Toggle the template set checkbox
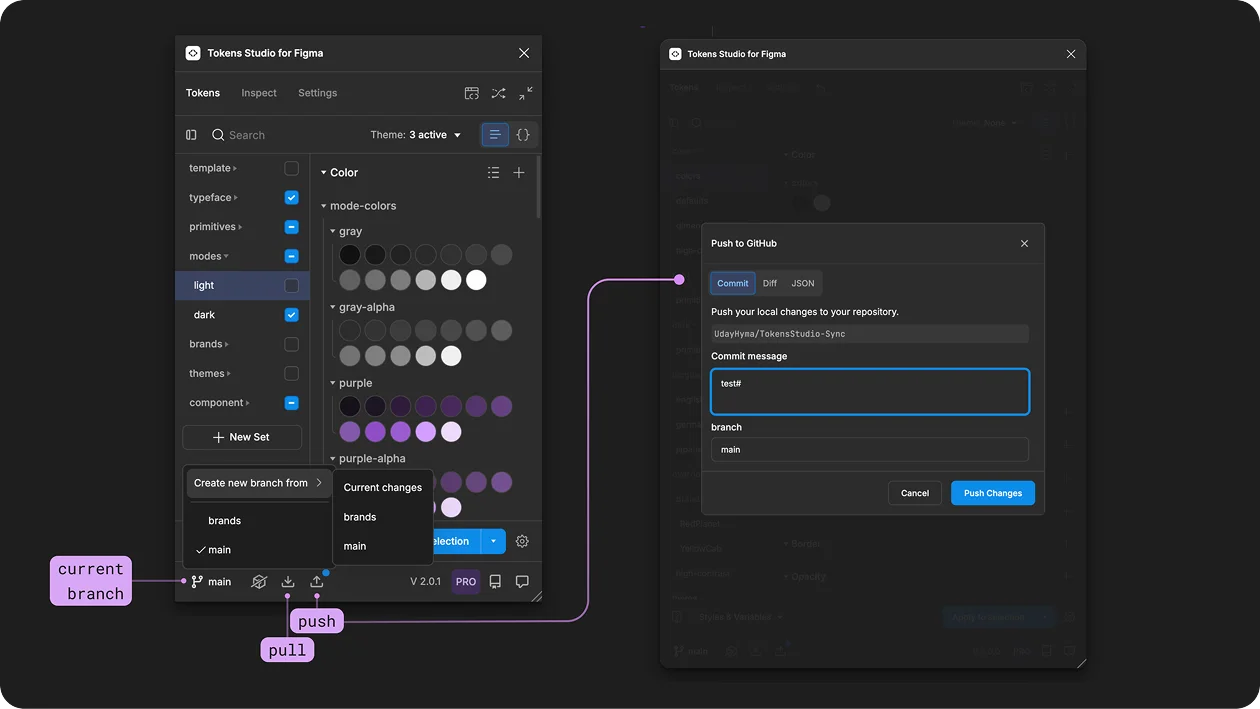The image size is (1260, 709). (x=292, y=168)
